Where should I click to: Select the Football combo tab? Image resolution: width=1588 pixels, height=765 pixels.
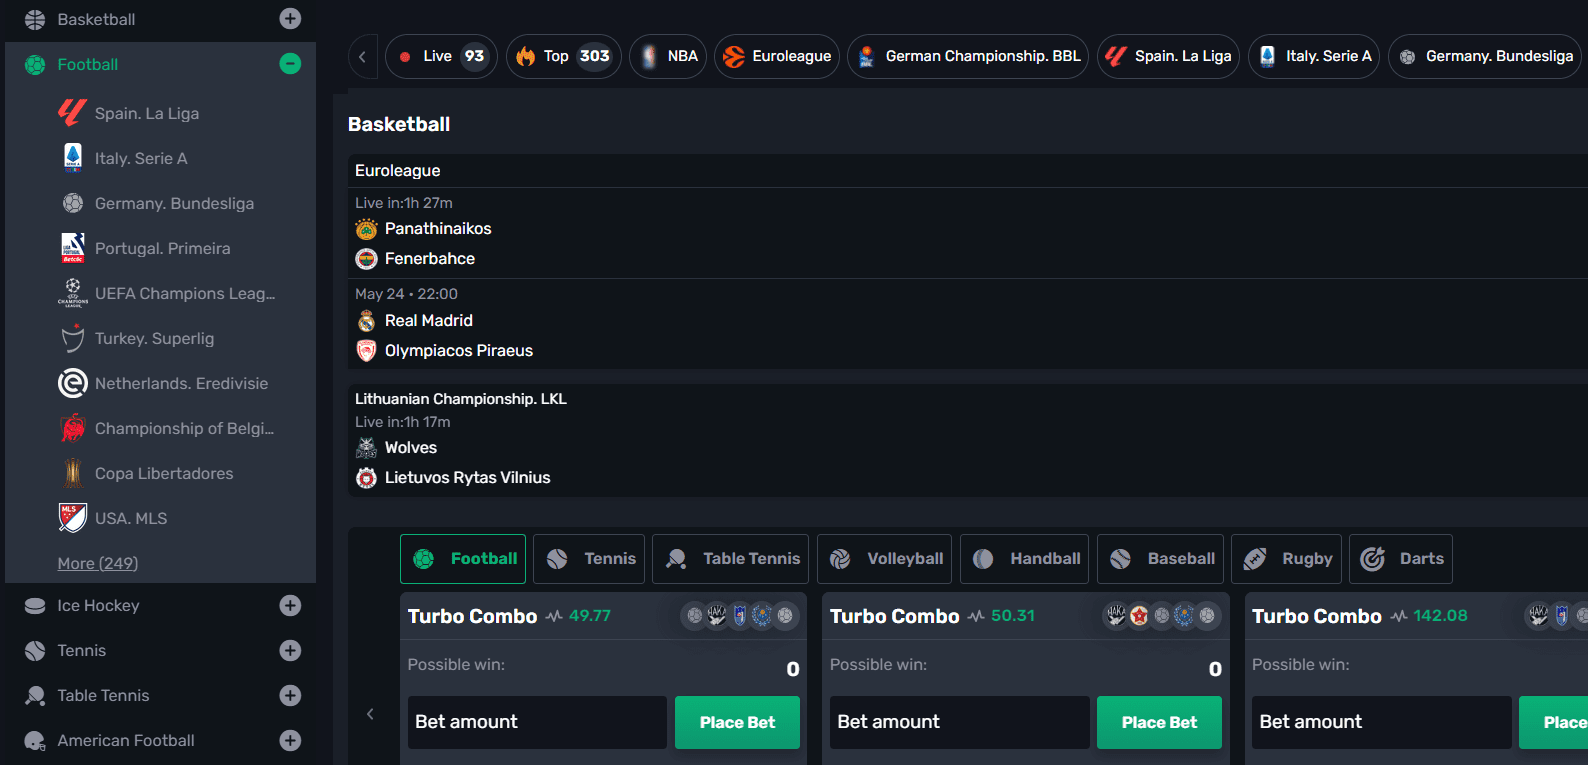[x=463, y=559]
